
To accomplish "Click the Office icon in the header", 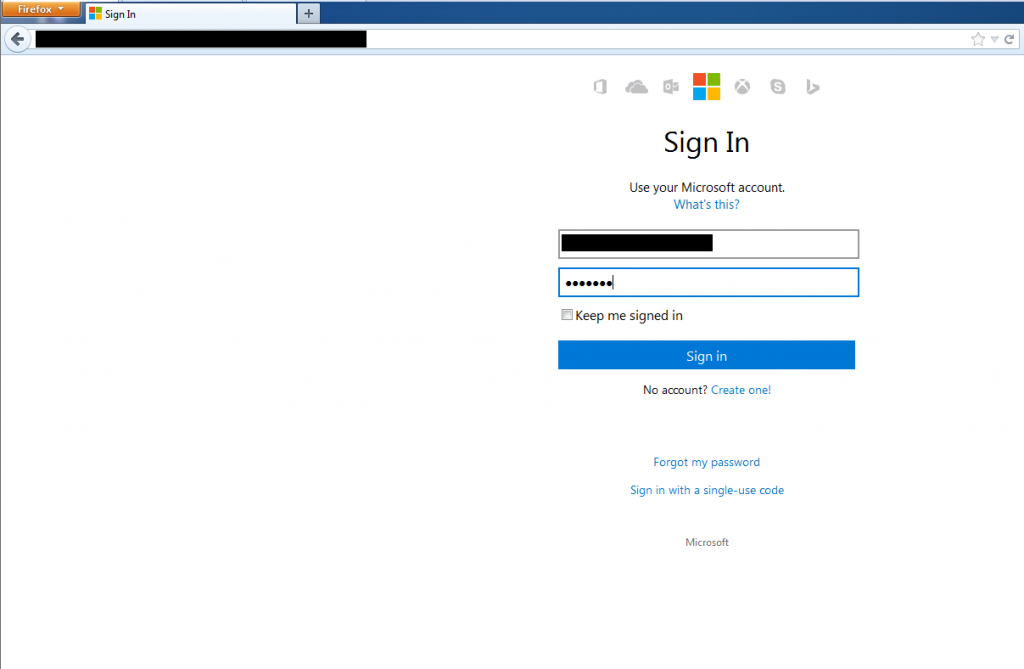I will [600, 87].
